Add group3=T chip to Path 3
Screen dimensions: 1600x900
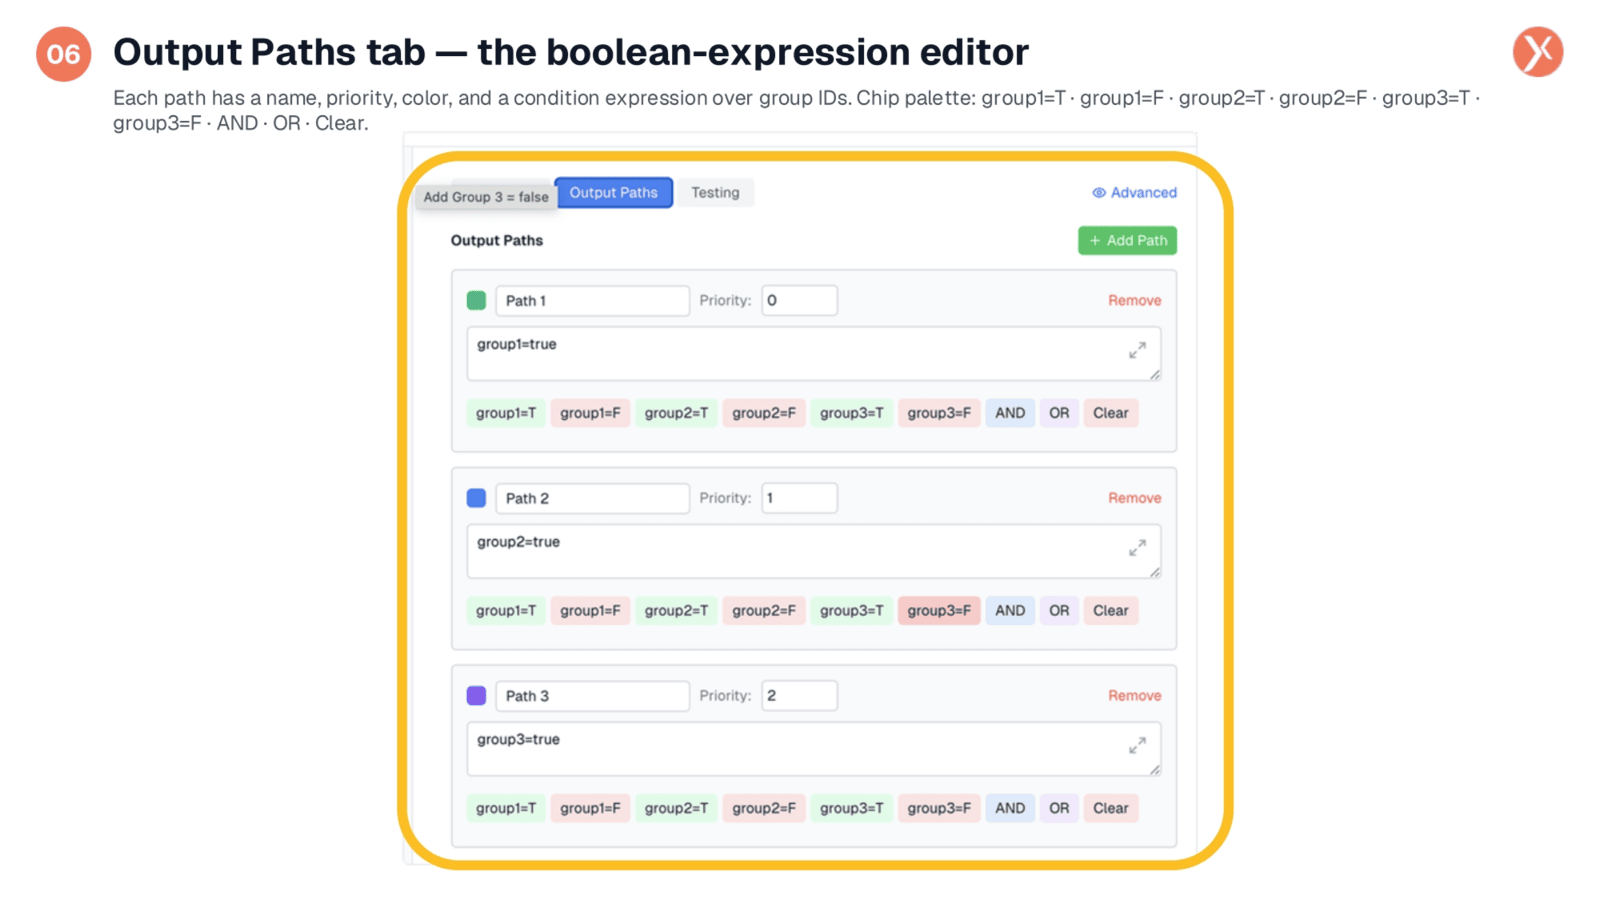pos(852,808)
